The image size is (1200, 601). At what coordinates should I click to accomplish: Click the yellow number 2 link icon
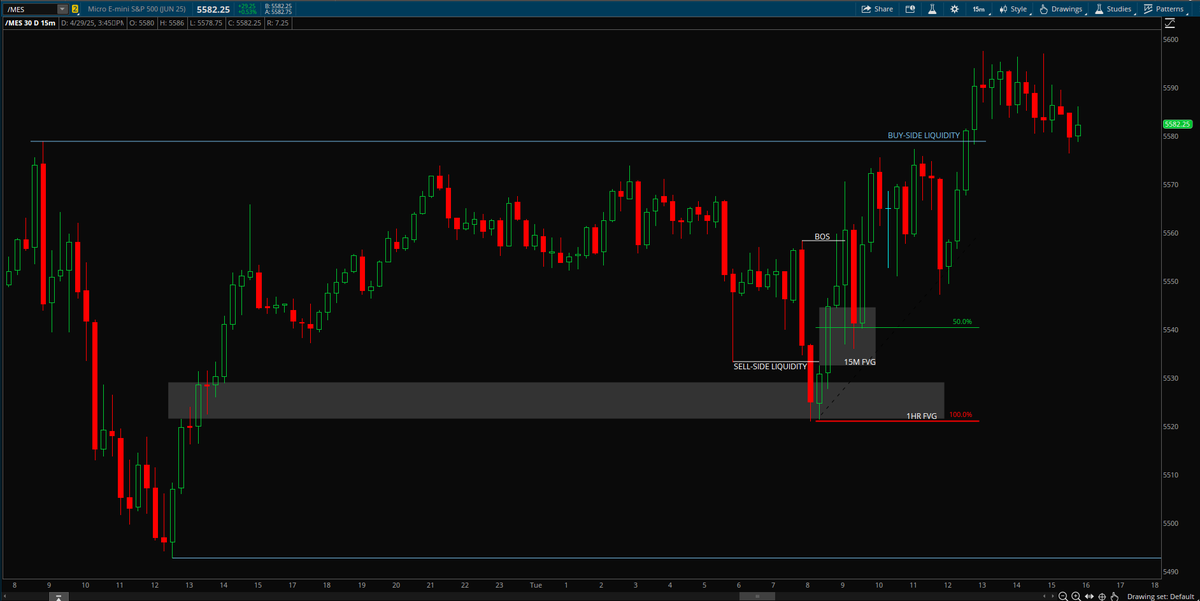76,9
